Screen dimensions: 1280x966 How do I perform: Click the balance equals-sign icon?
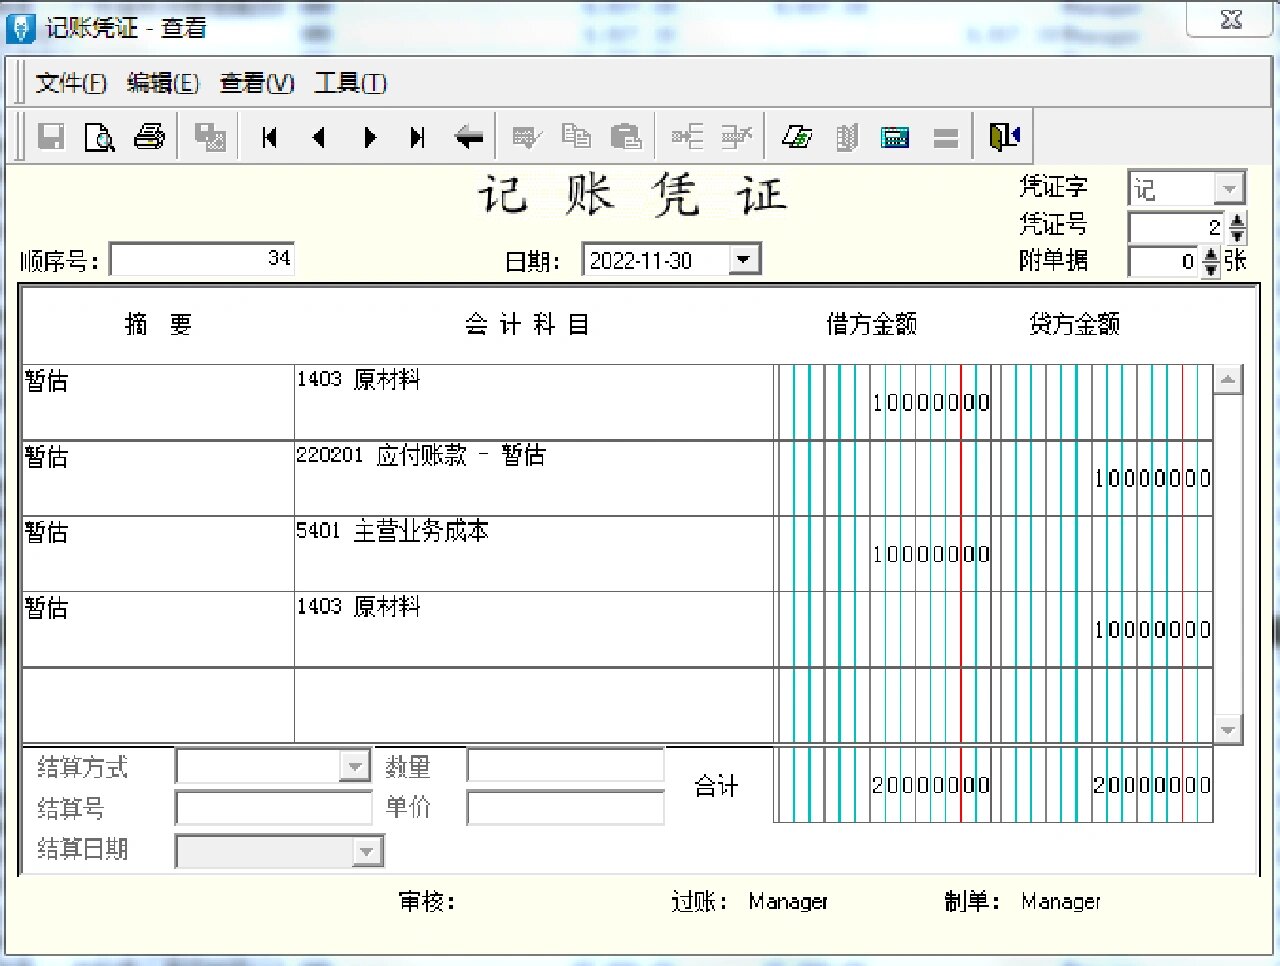click(x=946, y=137)
